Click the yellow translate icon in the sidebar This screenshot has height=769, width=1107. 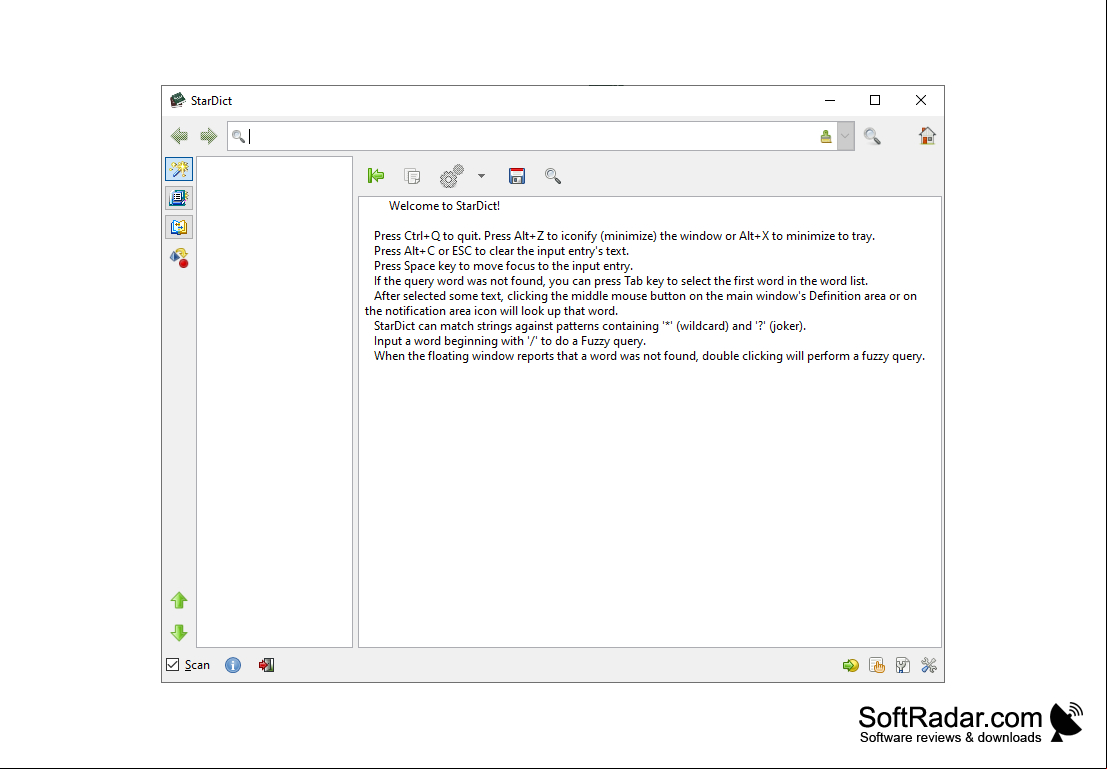(179, 227)
